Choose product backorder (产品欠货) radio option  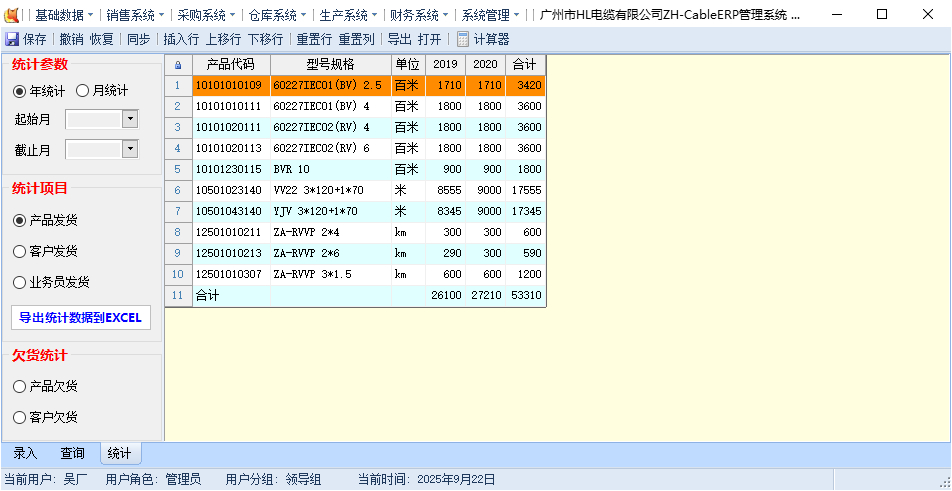(20, 386)
